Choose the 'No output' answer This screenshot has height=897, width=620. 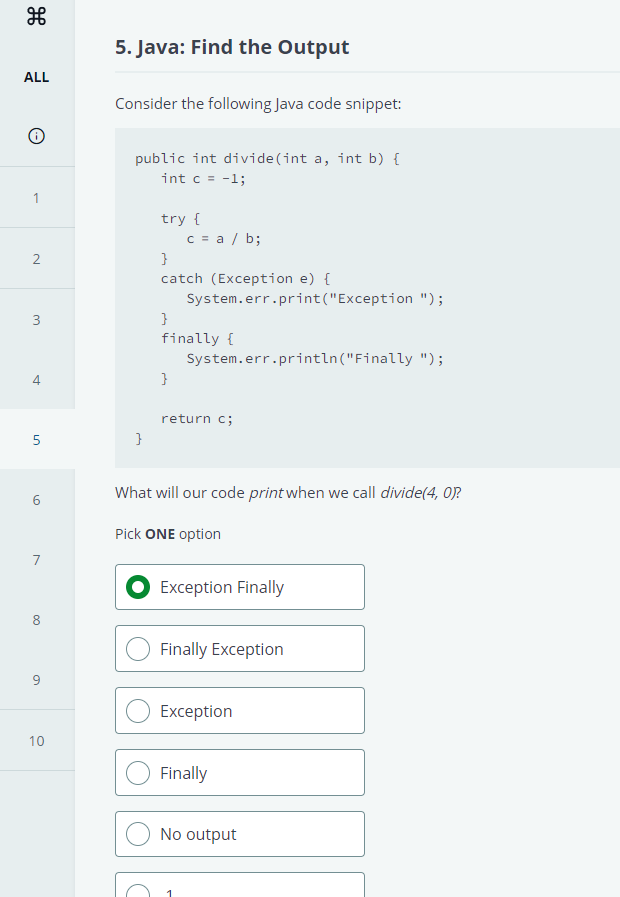coord(240,834)
